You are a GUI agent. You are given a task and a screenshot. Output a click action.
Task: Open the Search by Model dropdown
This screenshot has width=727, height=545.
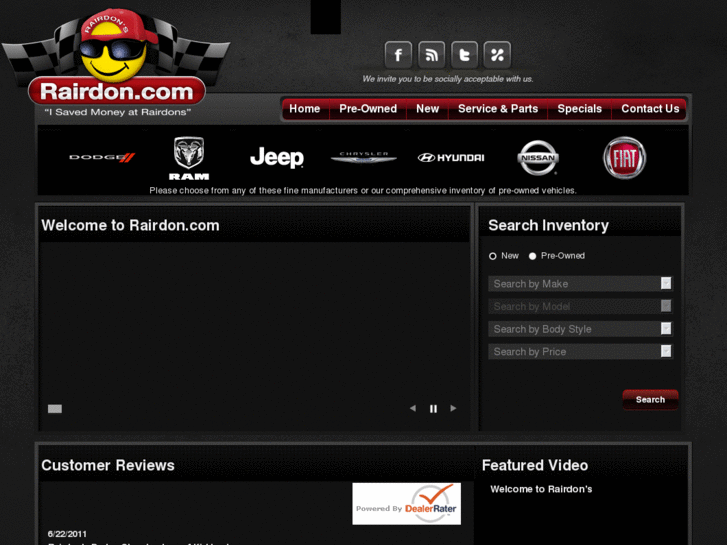tap(580, 306)
